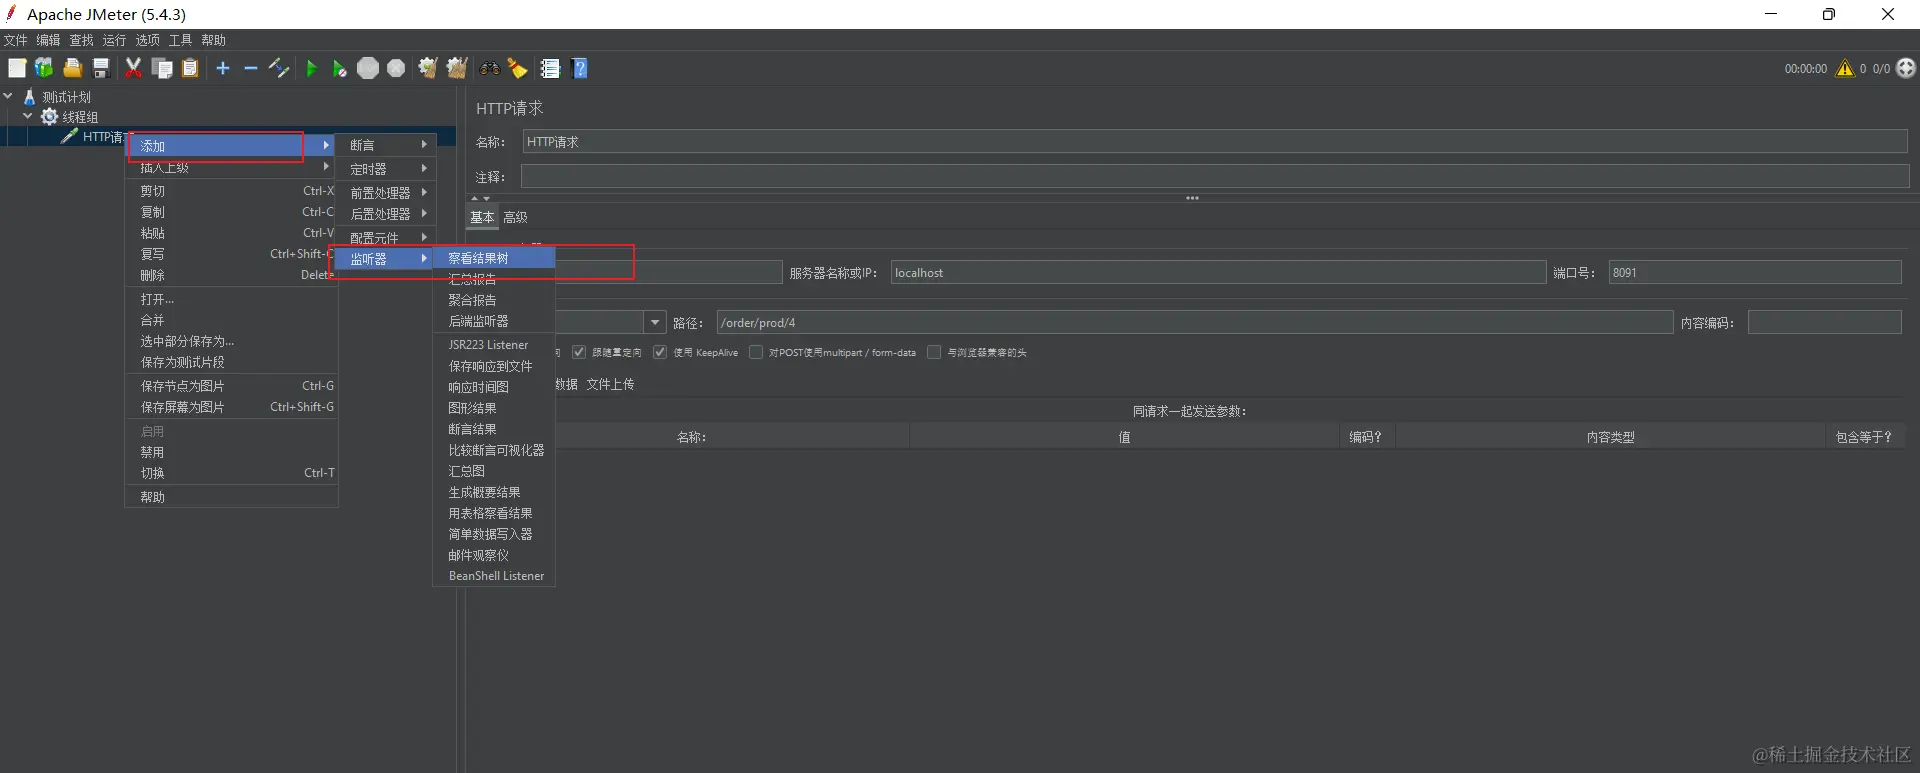Select 禁用 in context menu
The height and width of the screenshot is (773, 1920).
(232, 452)
